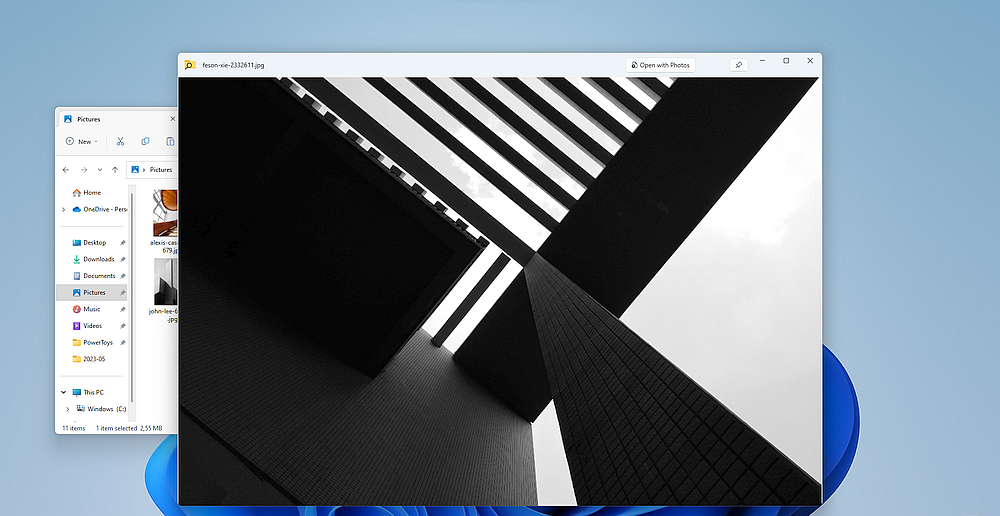
Task: Click the Copy icon in toolbar
Action: click(145, 142)
